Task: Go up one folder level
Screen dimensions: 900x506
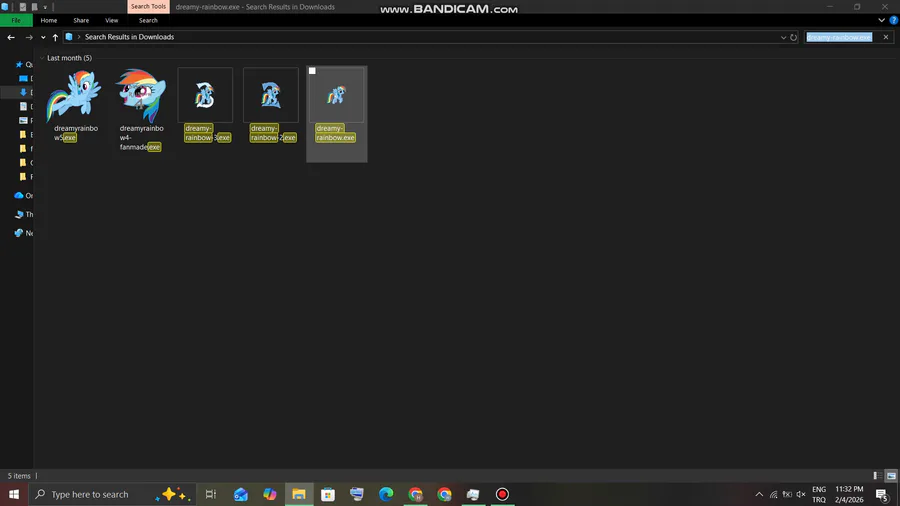Action: 55,37
